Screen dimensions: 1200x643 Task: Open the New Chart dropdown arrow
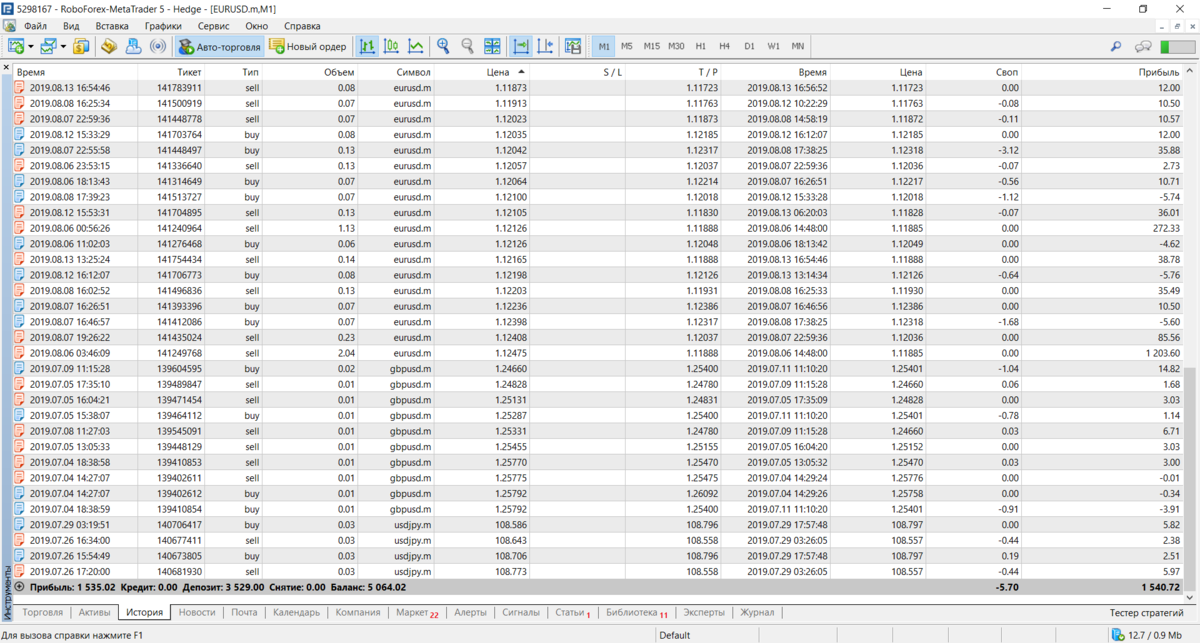point(31,46)
